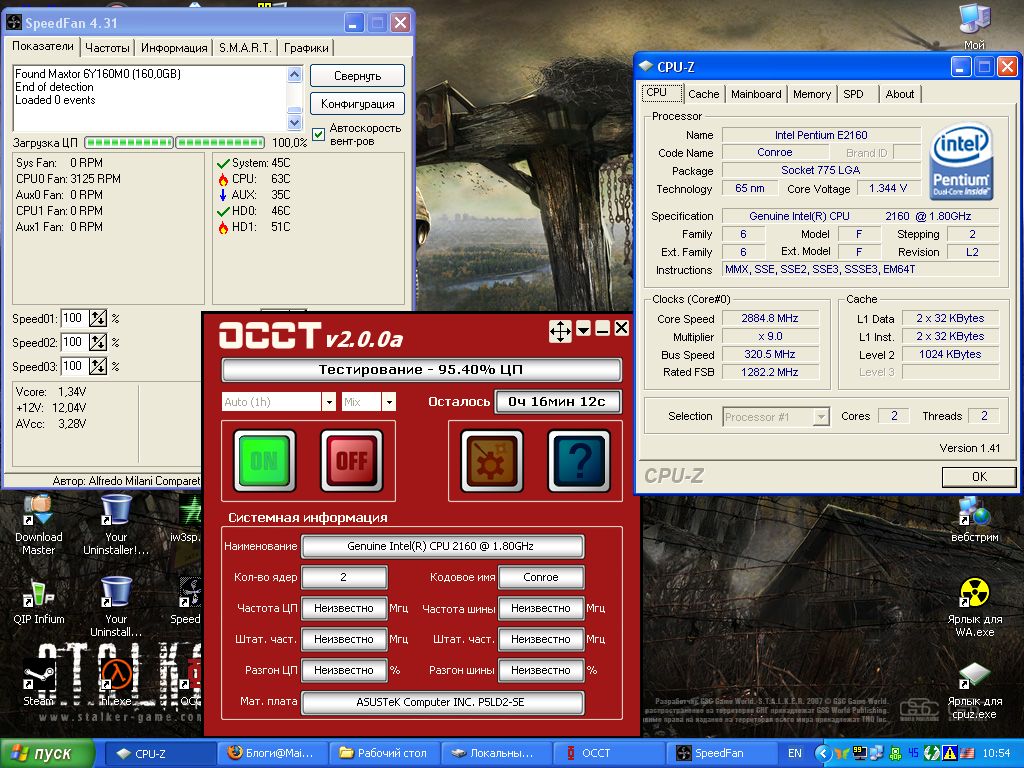Screen dimensions: 1024x768
Task: Open the QIP Infium desktop shortcut
Action: (38, 593)
